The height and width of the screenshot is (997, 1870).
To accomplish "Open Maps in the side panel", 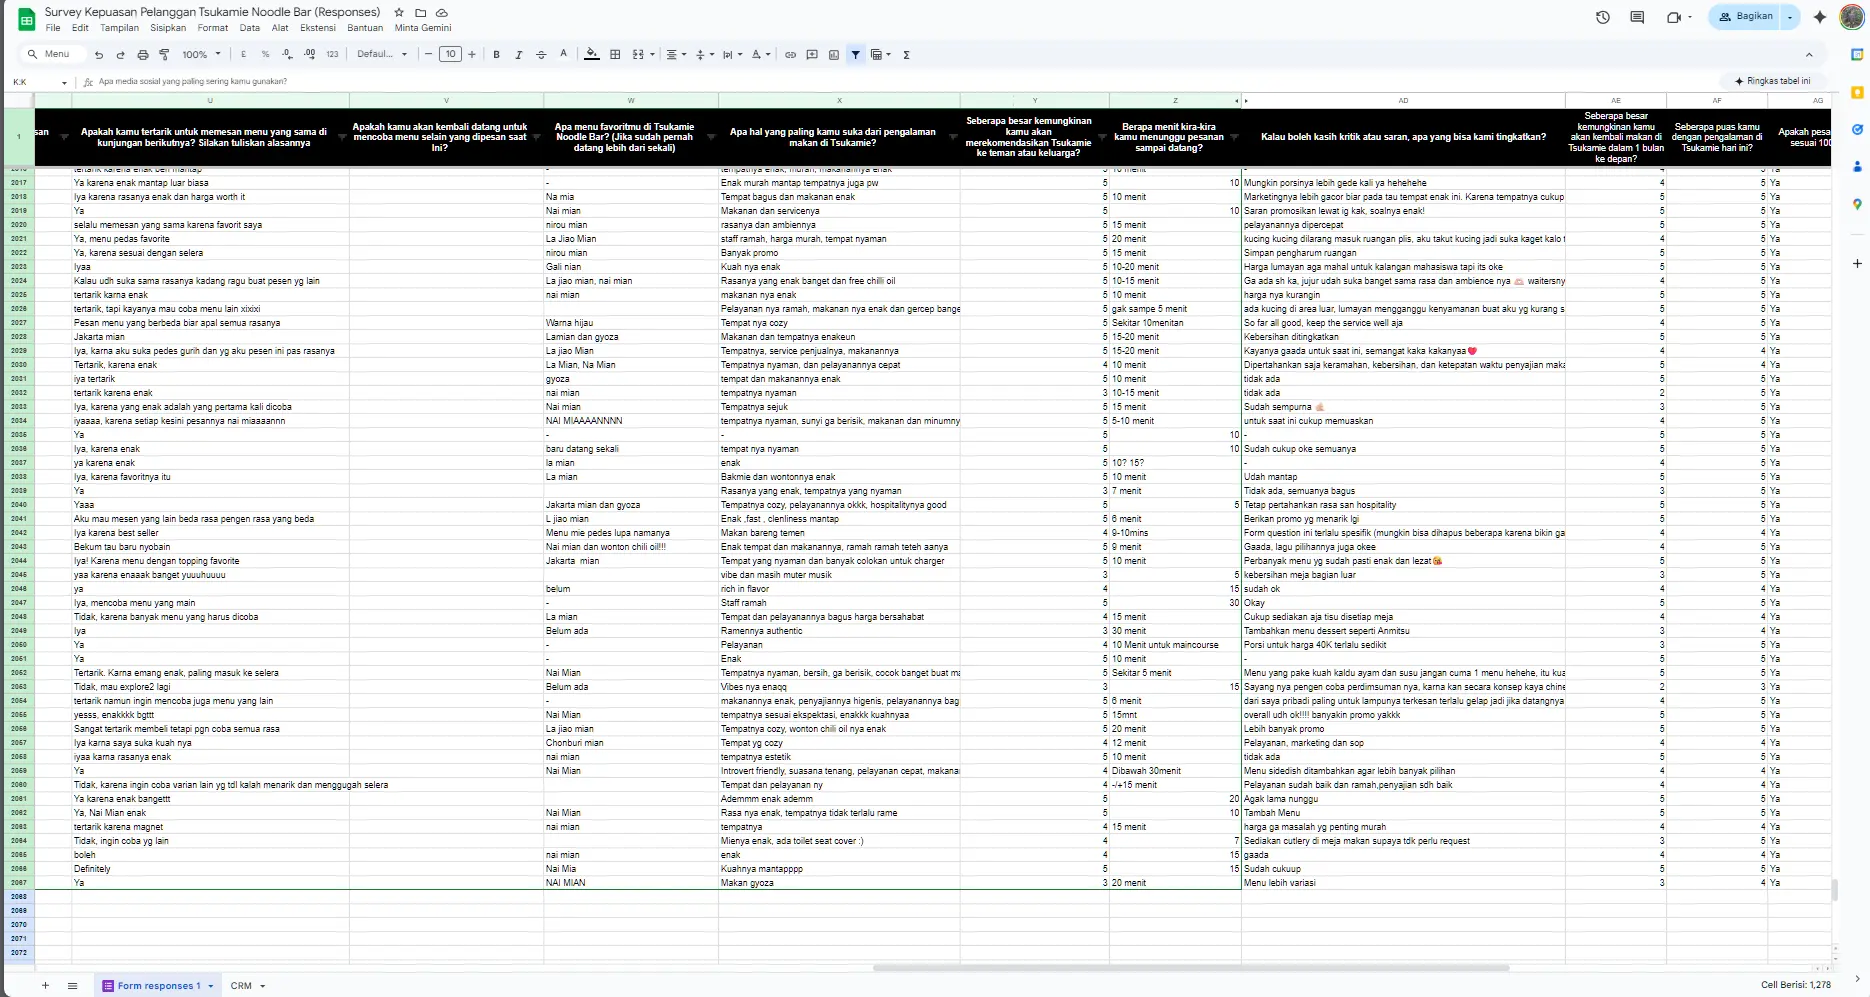I will coord(1857,204).
